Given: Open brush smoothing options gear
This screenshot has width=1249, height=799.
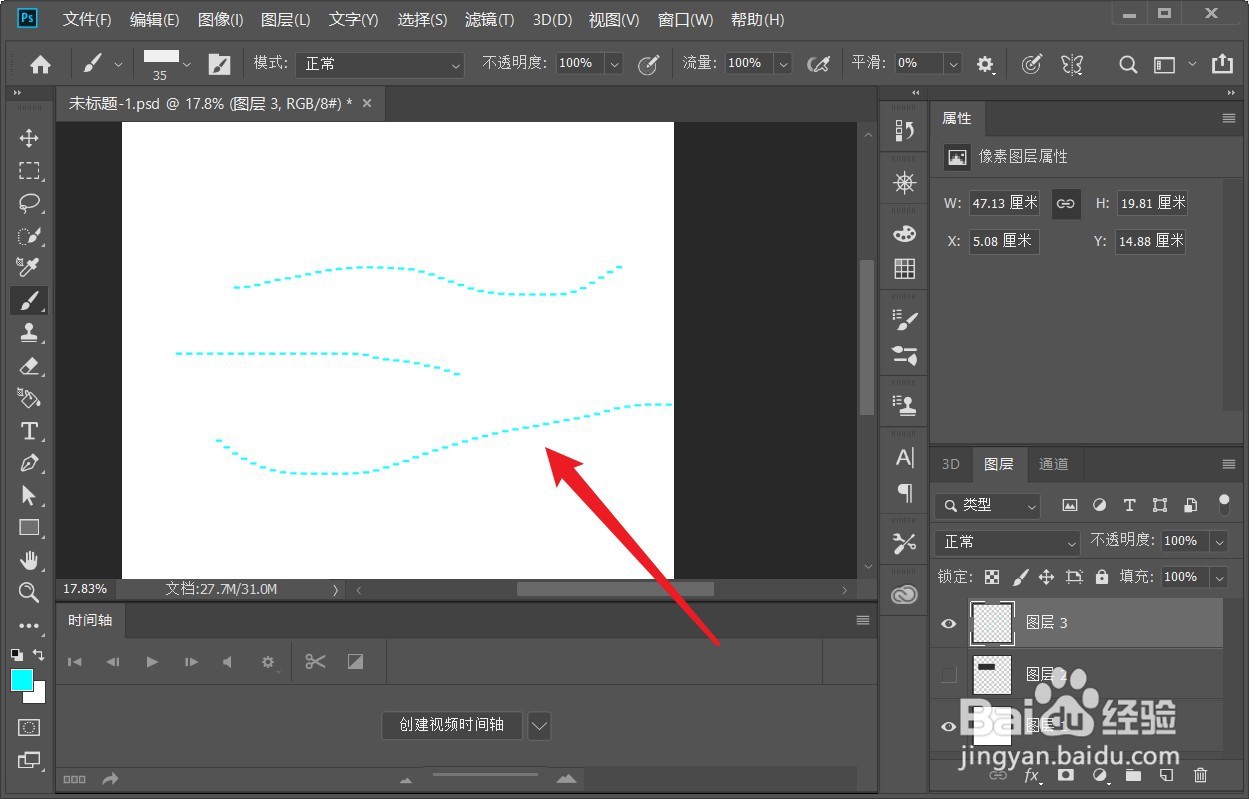Looking at the screenshot, I should [x=986, y=64].
